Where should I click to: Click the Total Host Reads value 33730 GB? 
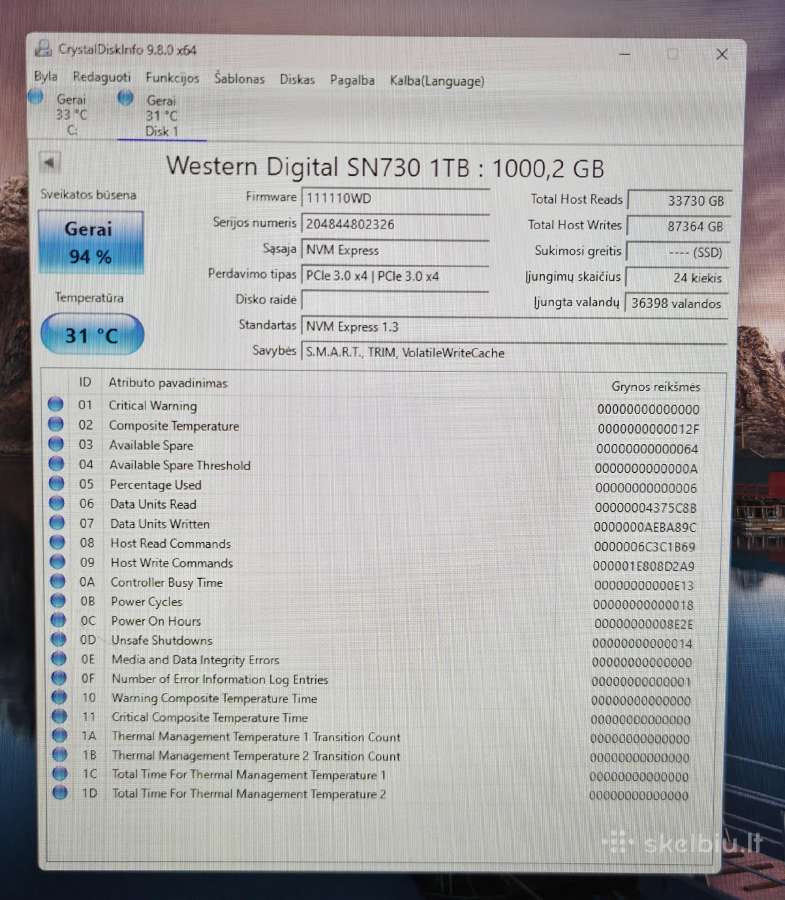[679, 201]
